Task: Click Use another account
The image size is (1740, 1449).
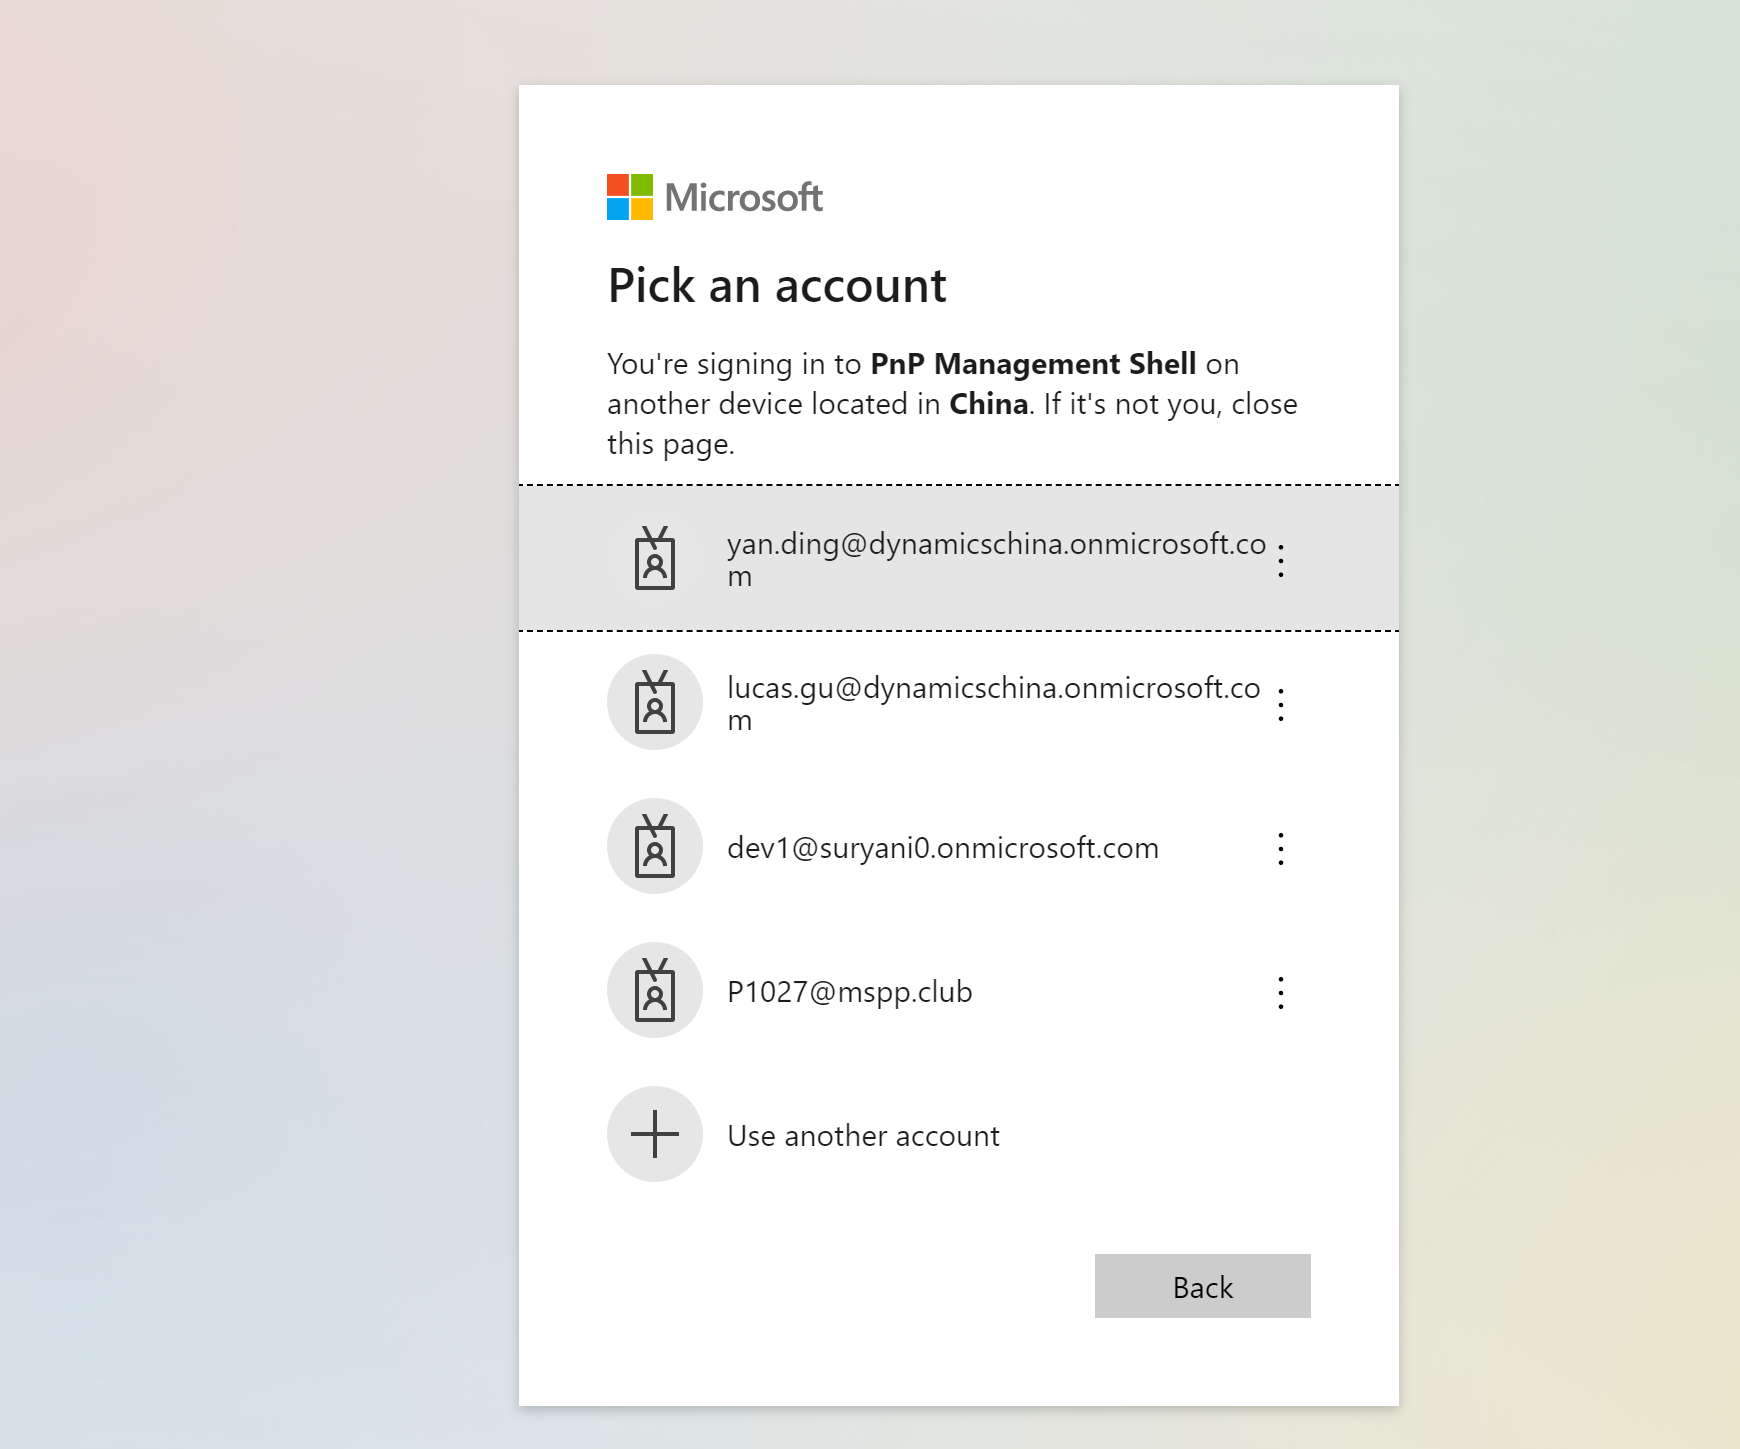Action: pyautogui.click(x=958, y=1134)
